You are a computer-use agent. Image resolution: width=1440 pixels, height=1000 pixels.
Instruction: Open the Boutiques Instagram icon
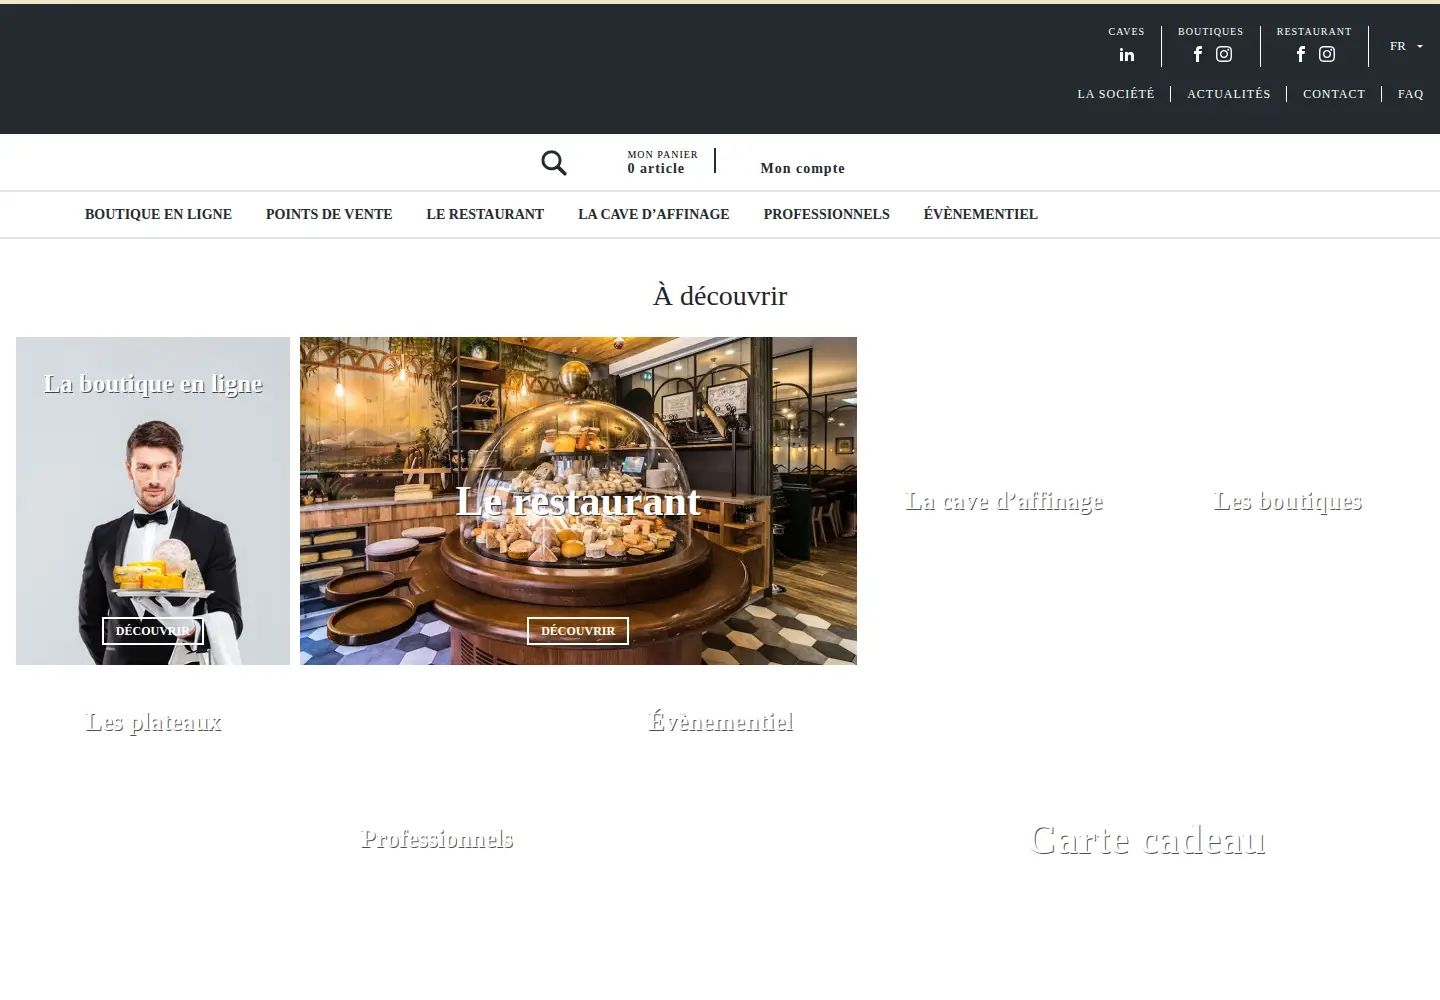pos(1224,54)
